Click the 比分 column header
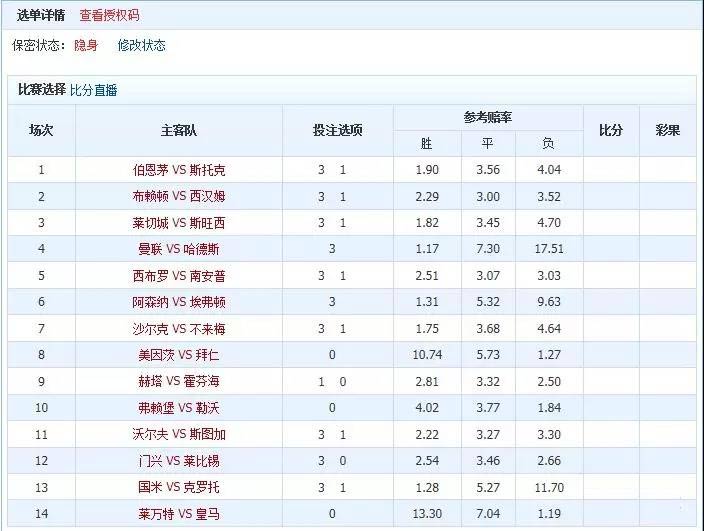This screenshot has width=704, height=531. click(x=611, y=130)
